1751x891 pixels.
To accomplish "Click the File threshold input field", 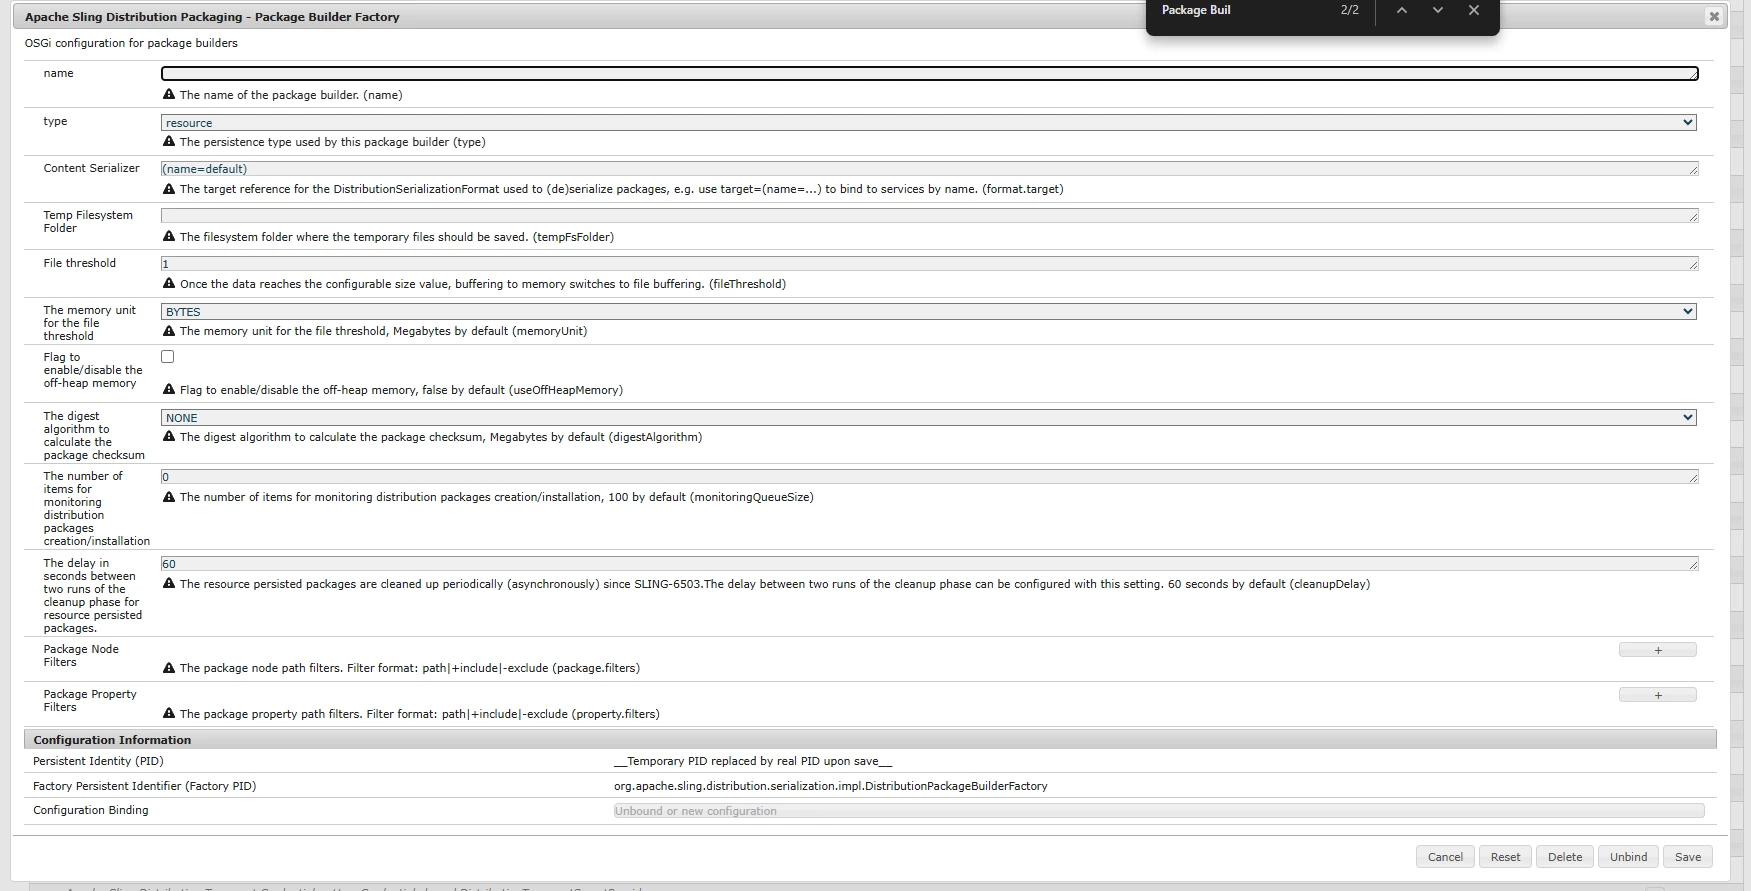I will pyautogui.click(x=929, y=264).
